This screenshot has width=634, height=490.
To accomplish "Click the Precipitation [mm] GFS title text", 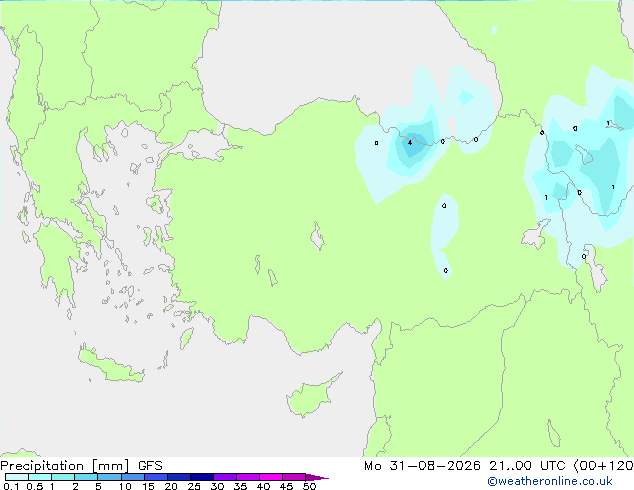I will click(81, 466).
